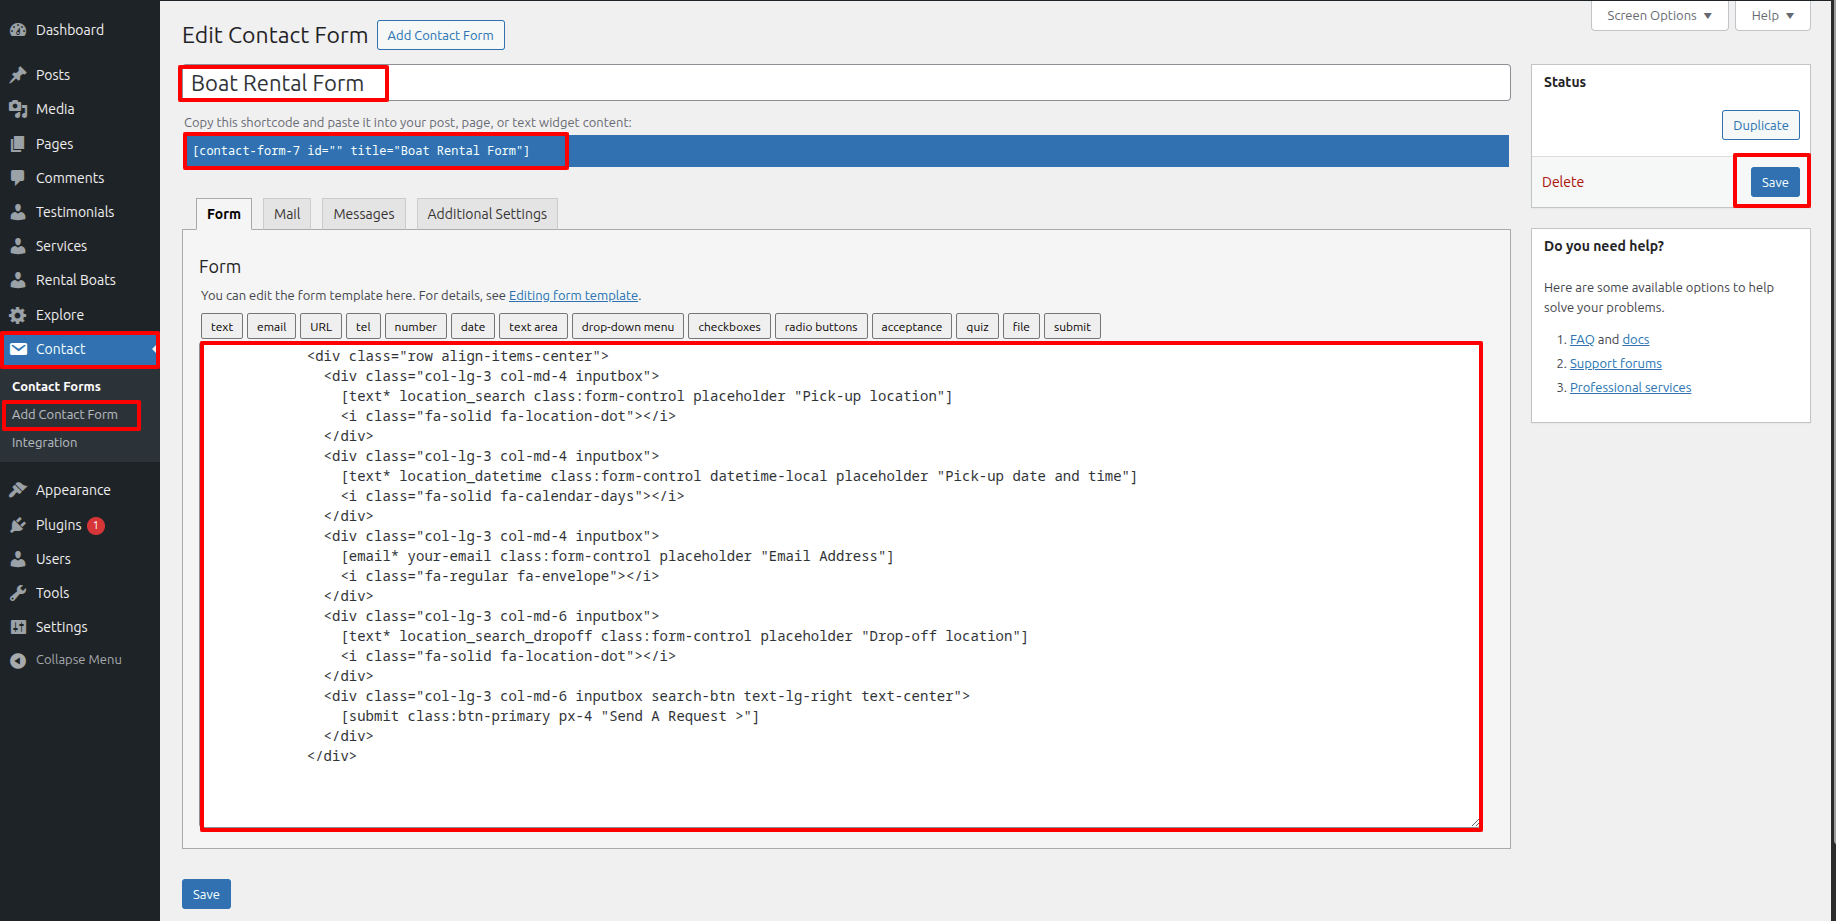The image size is (1836, 921).
Task: Open Appearance via the paintbrush icon
Action: (18, 490)
